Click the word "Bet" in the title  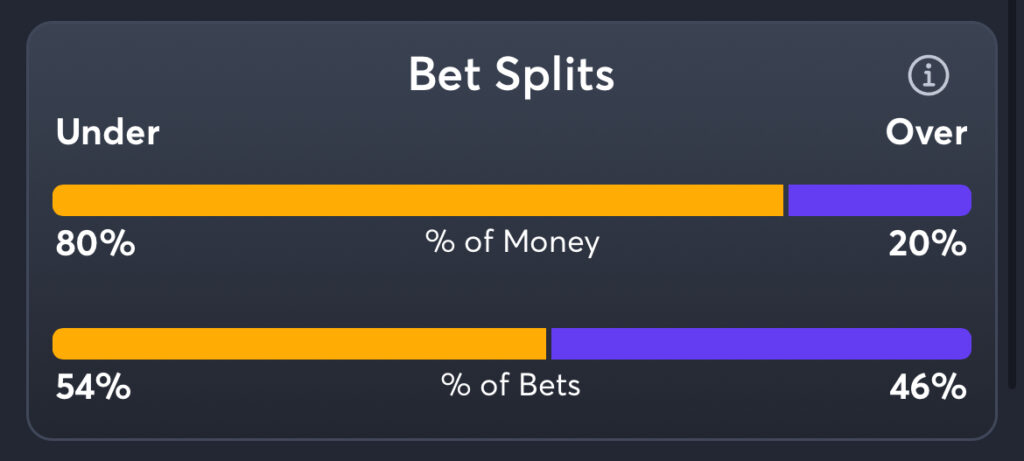tap(442, 75)
